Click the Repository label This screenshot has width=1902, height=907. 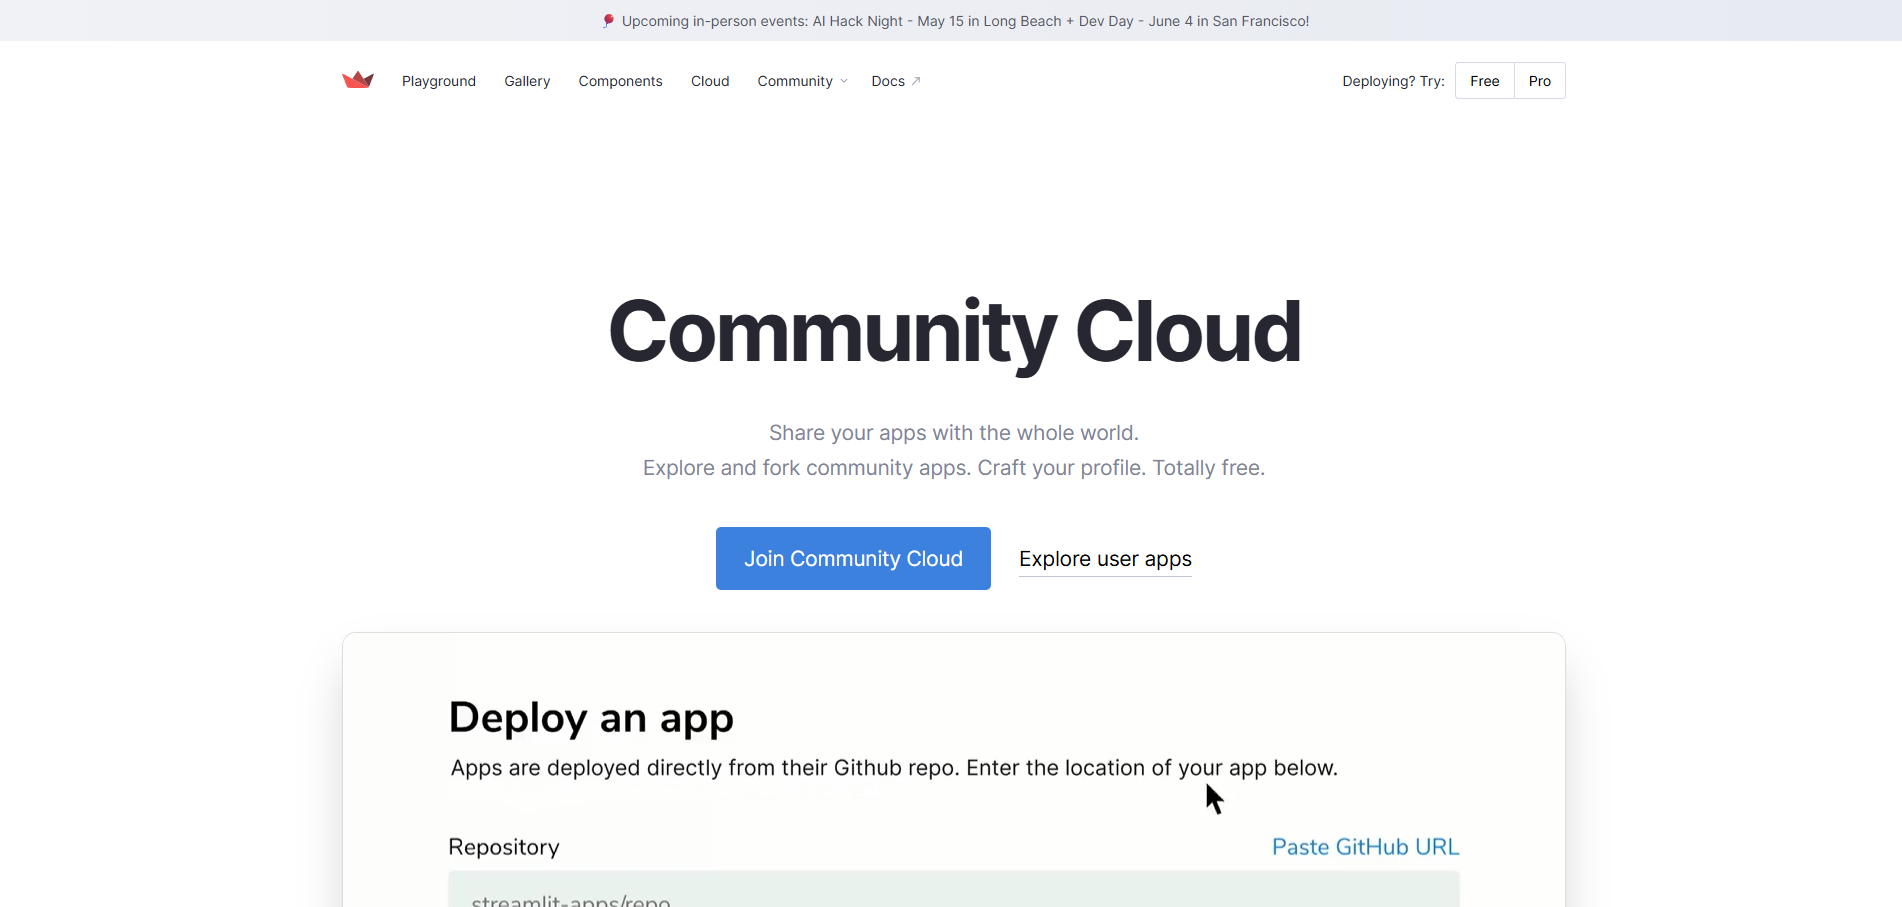coord(504,847)
